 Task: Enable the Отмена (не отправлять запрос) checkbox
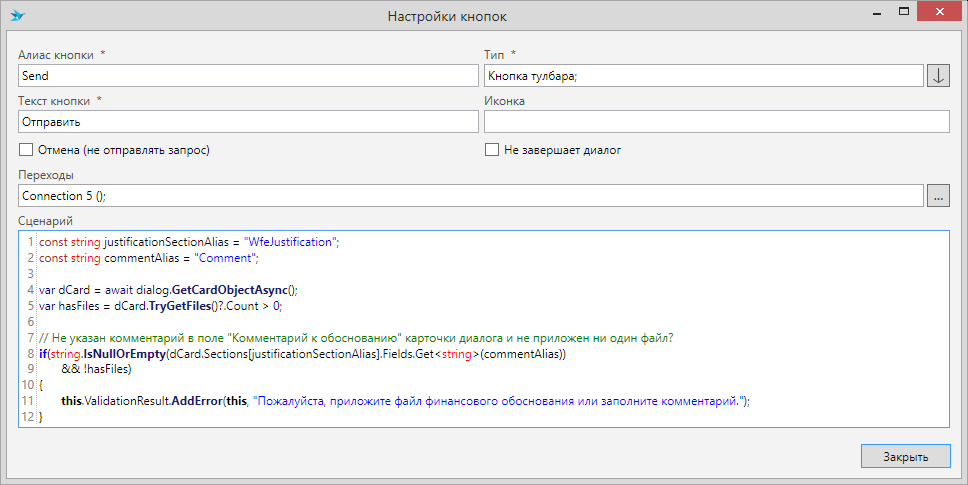coord(26,150)
